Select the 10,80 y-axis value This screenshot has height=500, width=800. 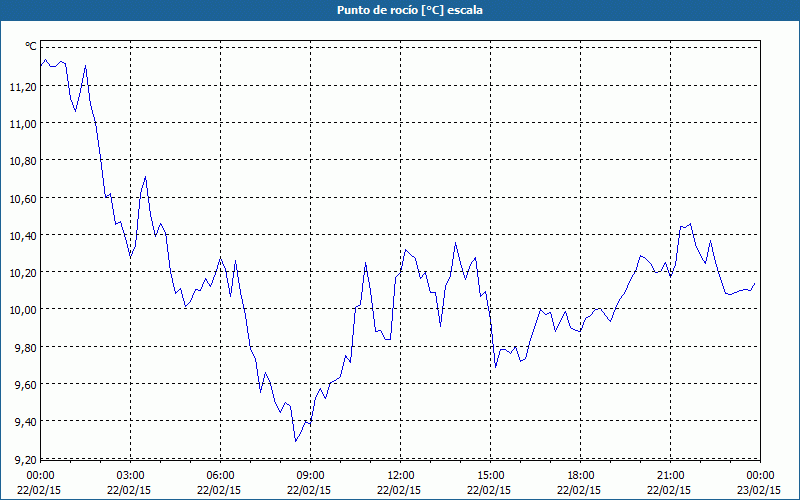click(23, 161)
